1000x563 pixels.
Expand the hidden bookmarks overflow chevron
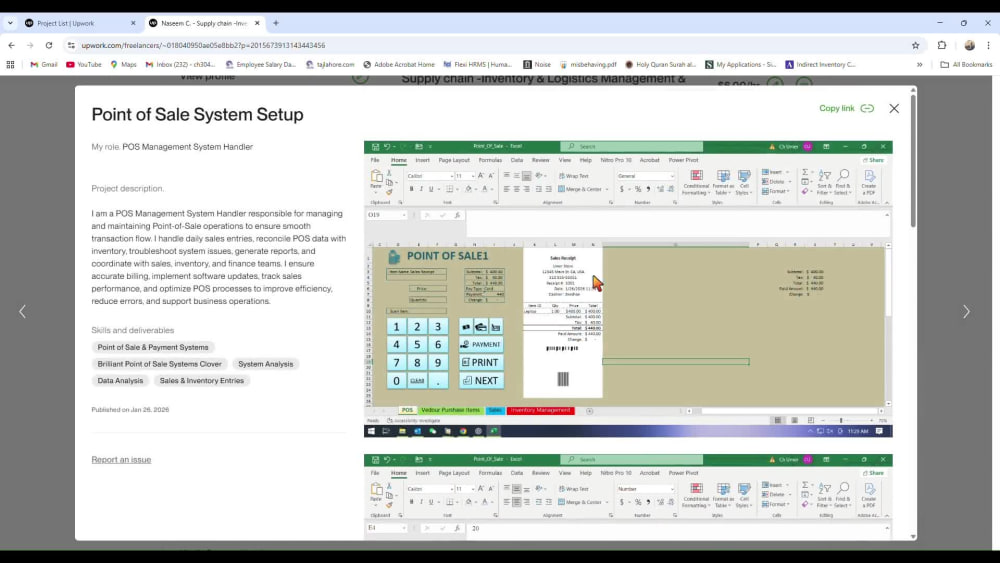[x=920, y=64]
